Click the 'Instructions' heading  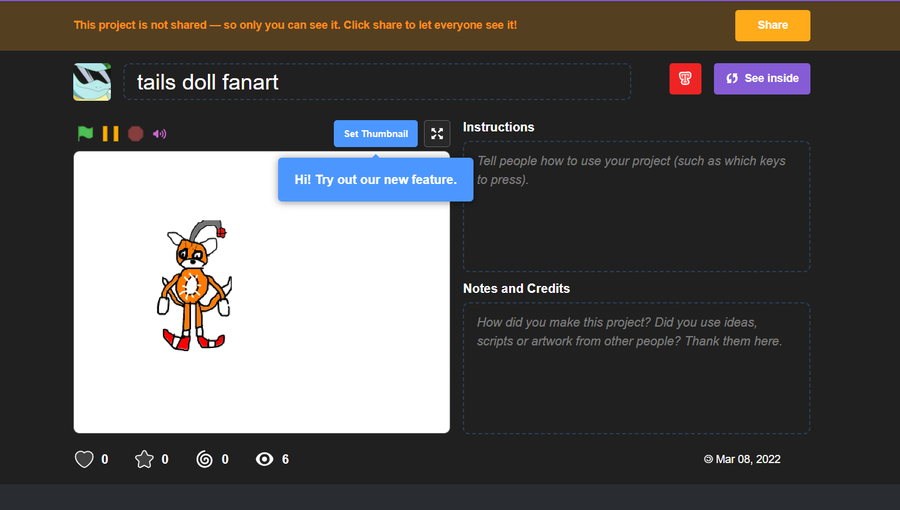coord(498,127)
